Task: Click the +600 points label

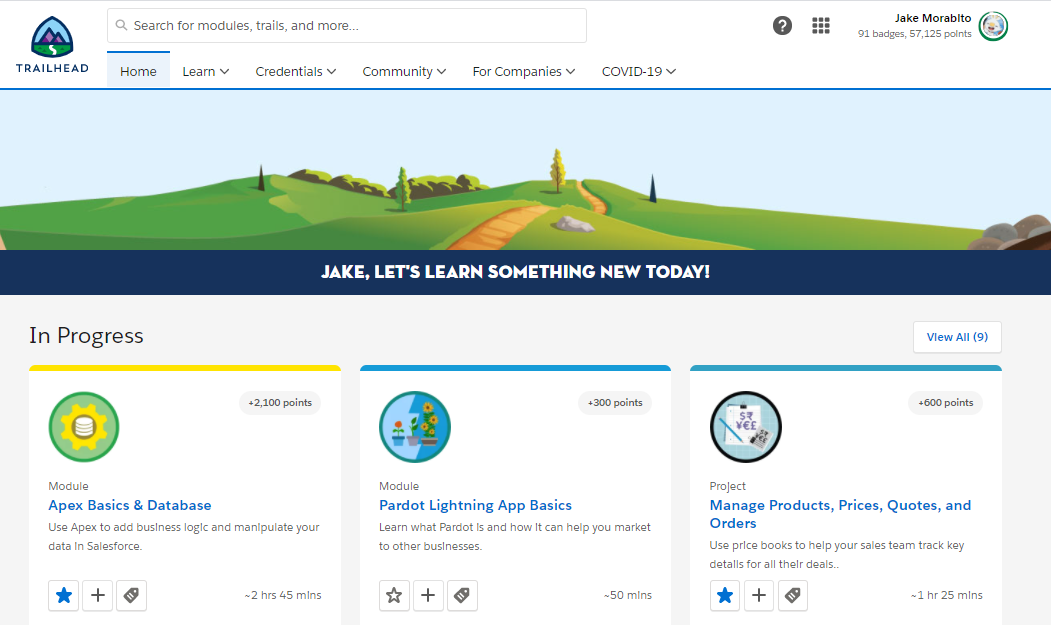Action: [x=946, y=402]
